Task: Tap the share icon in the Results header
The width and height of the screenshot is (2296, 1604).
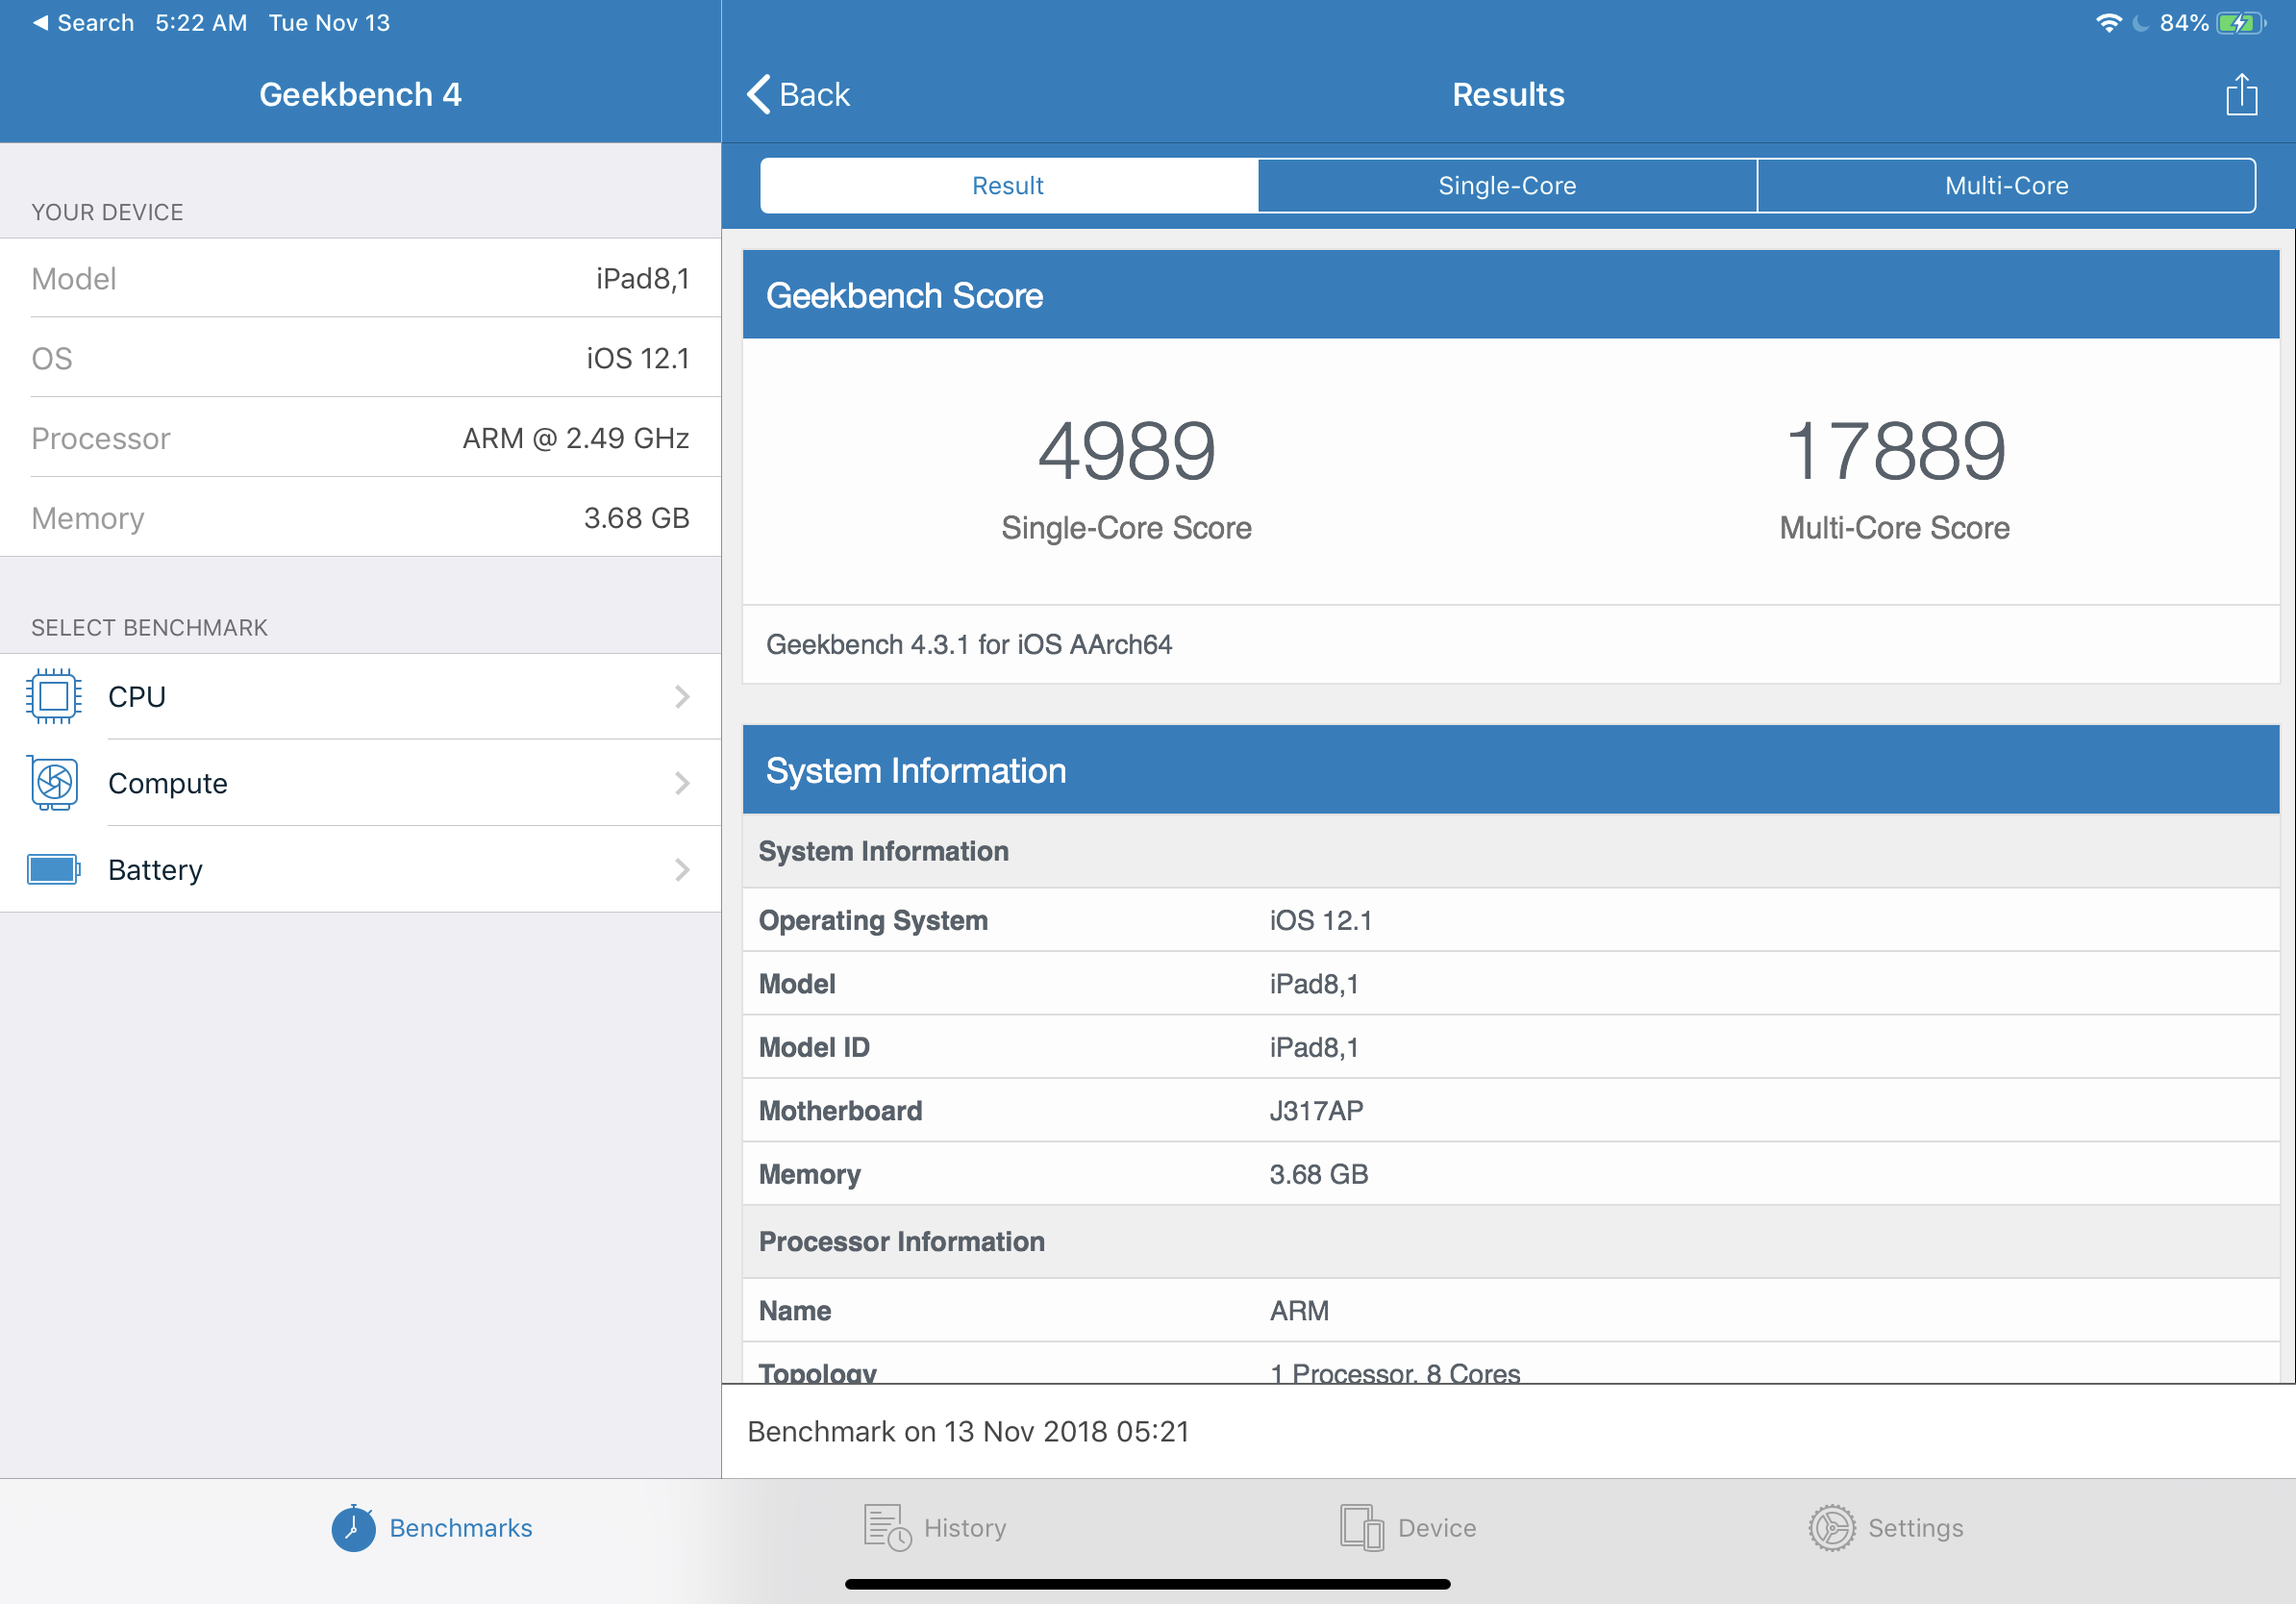Action: coord(2241,94)
